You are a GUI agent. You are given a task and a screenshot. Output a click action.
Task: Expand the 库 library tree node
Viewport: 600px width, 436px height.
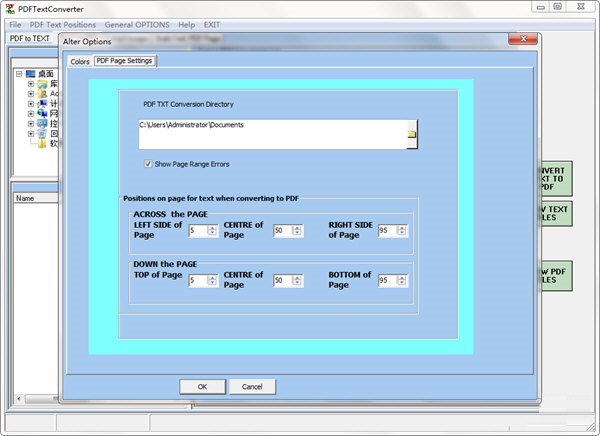coord(31,83)
